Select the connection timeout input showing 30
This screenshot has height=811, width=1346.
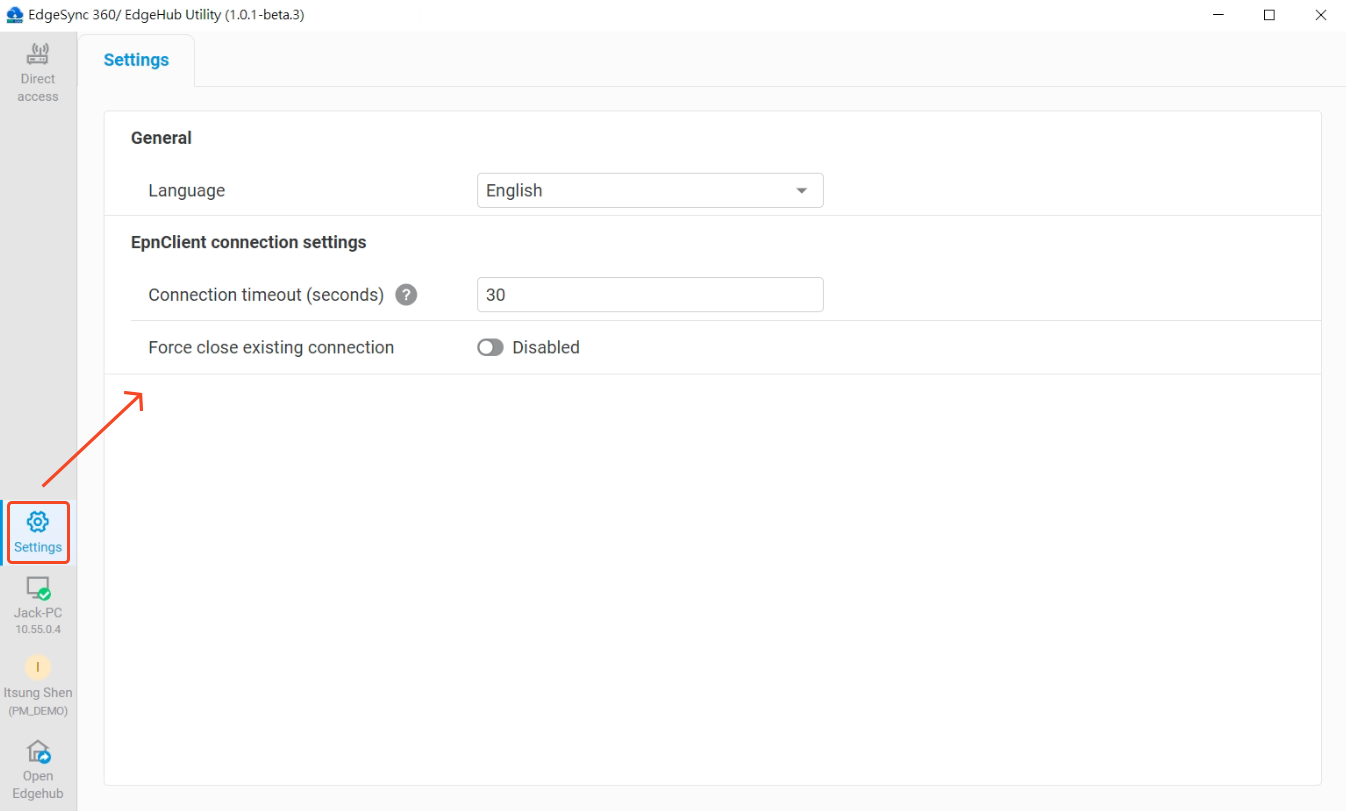[x=650, y=294]
